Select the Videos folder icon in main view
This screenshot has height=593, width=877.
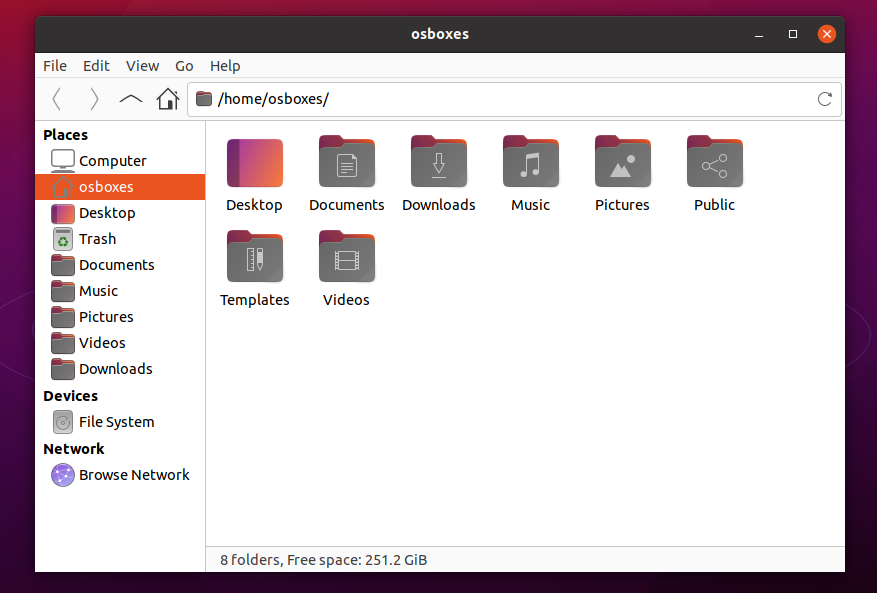[x=347, y=258]
